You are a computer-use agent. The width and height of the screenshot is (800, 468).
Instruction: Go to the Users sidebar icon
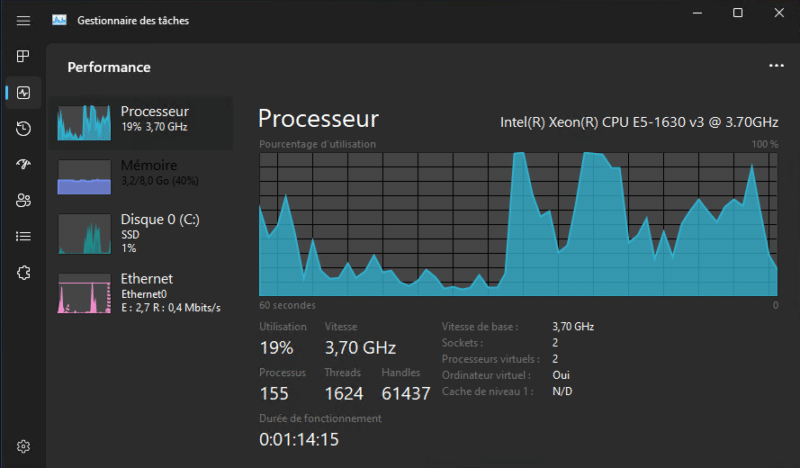pos(24,201)
